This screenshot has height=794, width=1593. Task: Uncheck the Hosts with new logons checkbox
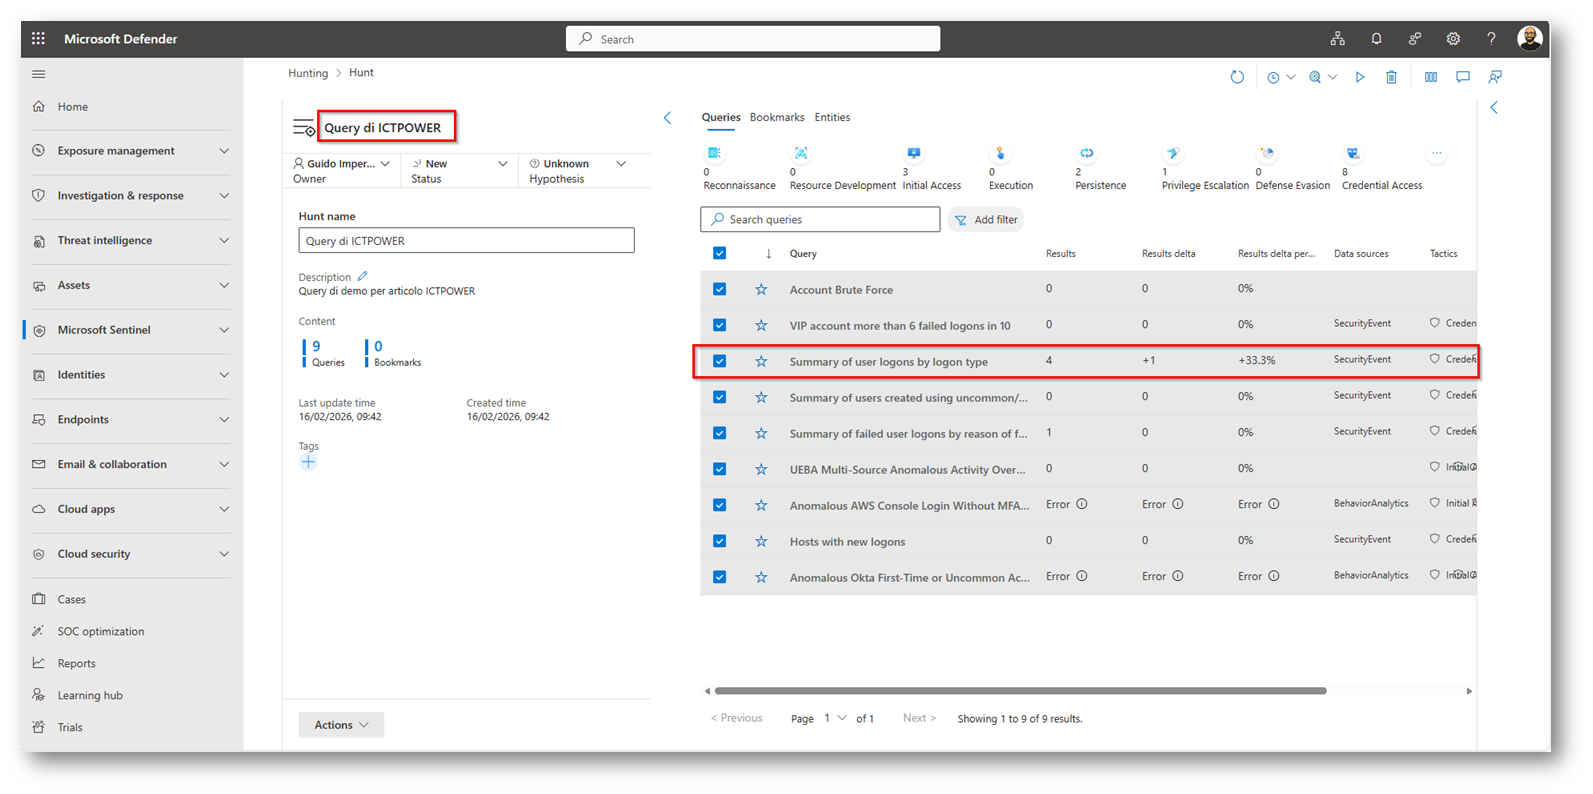(x=719, y=541)
